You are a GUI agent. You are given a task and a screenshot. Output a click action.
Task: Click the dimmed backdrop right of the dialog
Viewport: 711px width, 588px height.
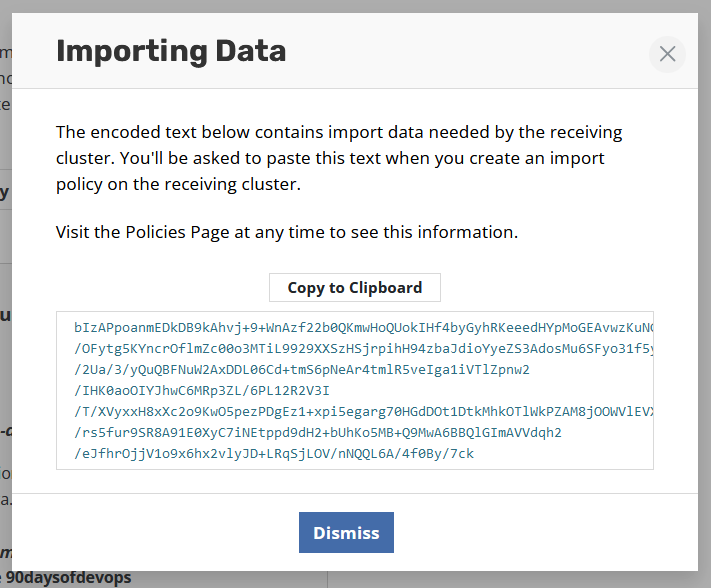pyautogui.click(x=704, y=300)
